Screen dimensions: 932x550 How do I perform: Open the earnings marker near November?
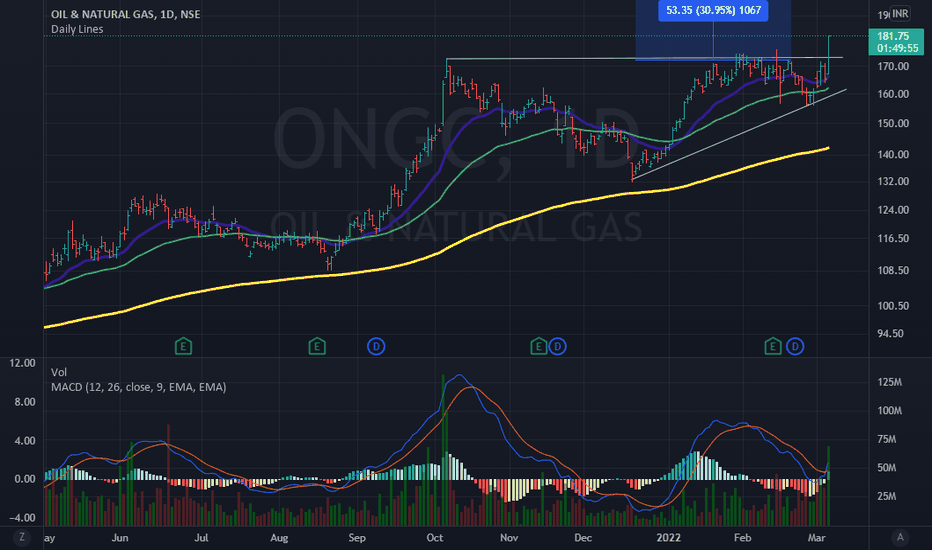tap(539, 346)
